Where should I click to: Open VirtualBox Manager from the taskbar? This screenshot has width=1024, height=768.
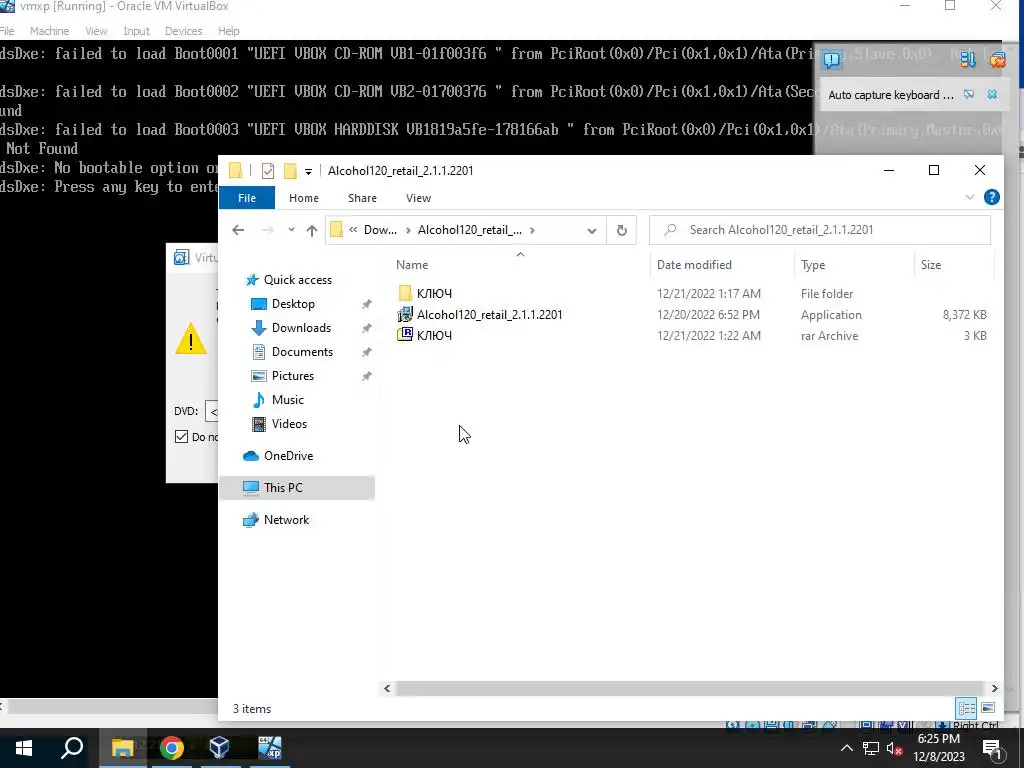[219, 748]
